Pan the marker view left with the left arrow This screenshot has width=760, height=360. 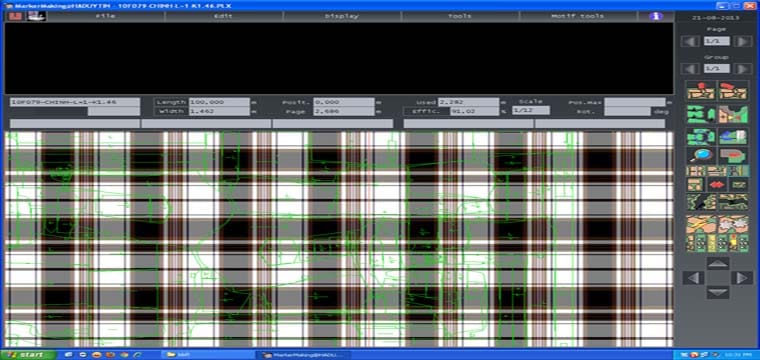pyautogui.click(x=694, y=278)
